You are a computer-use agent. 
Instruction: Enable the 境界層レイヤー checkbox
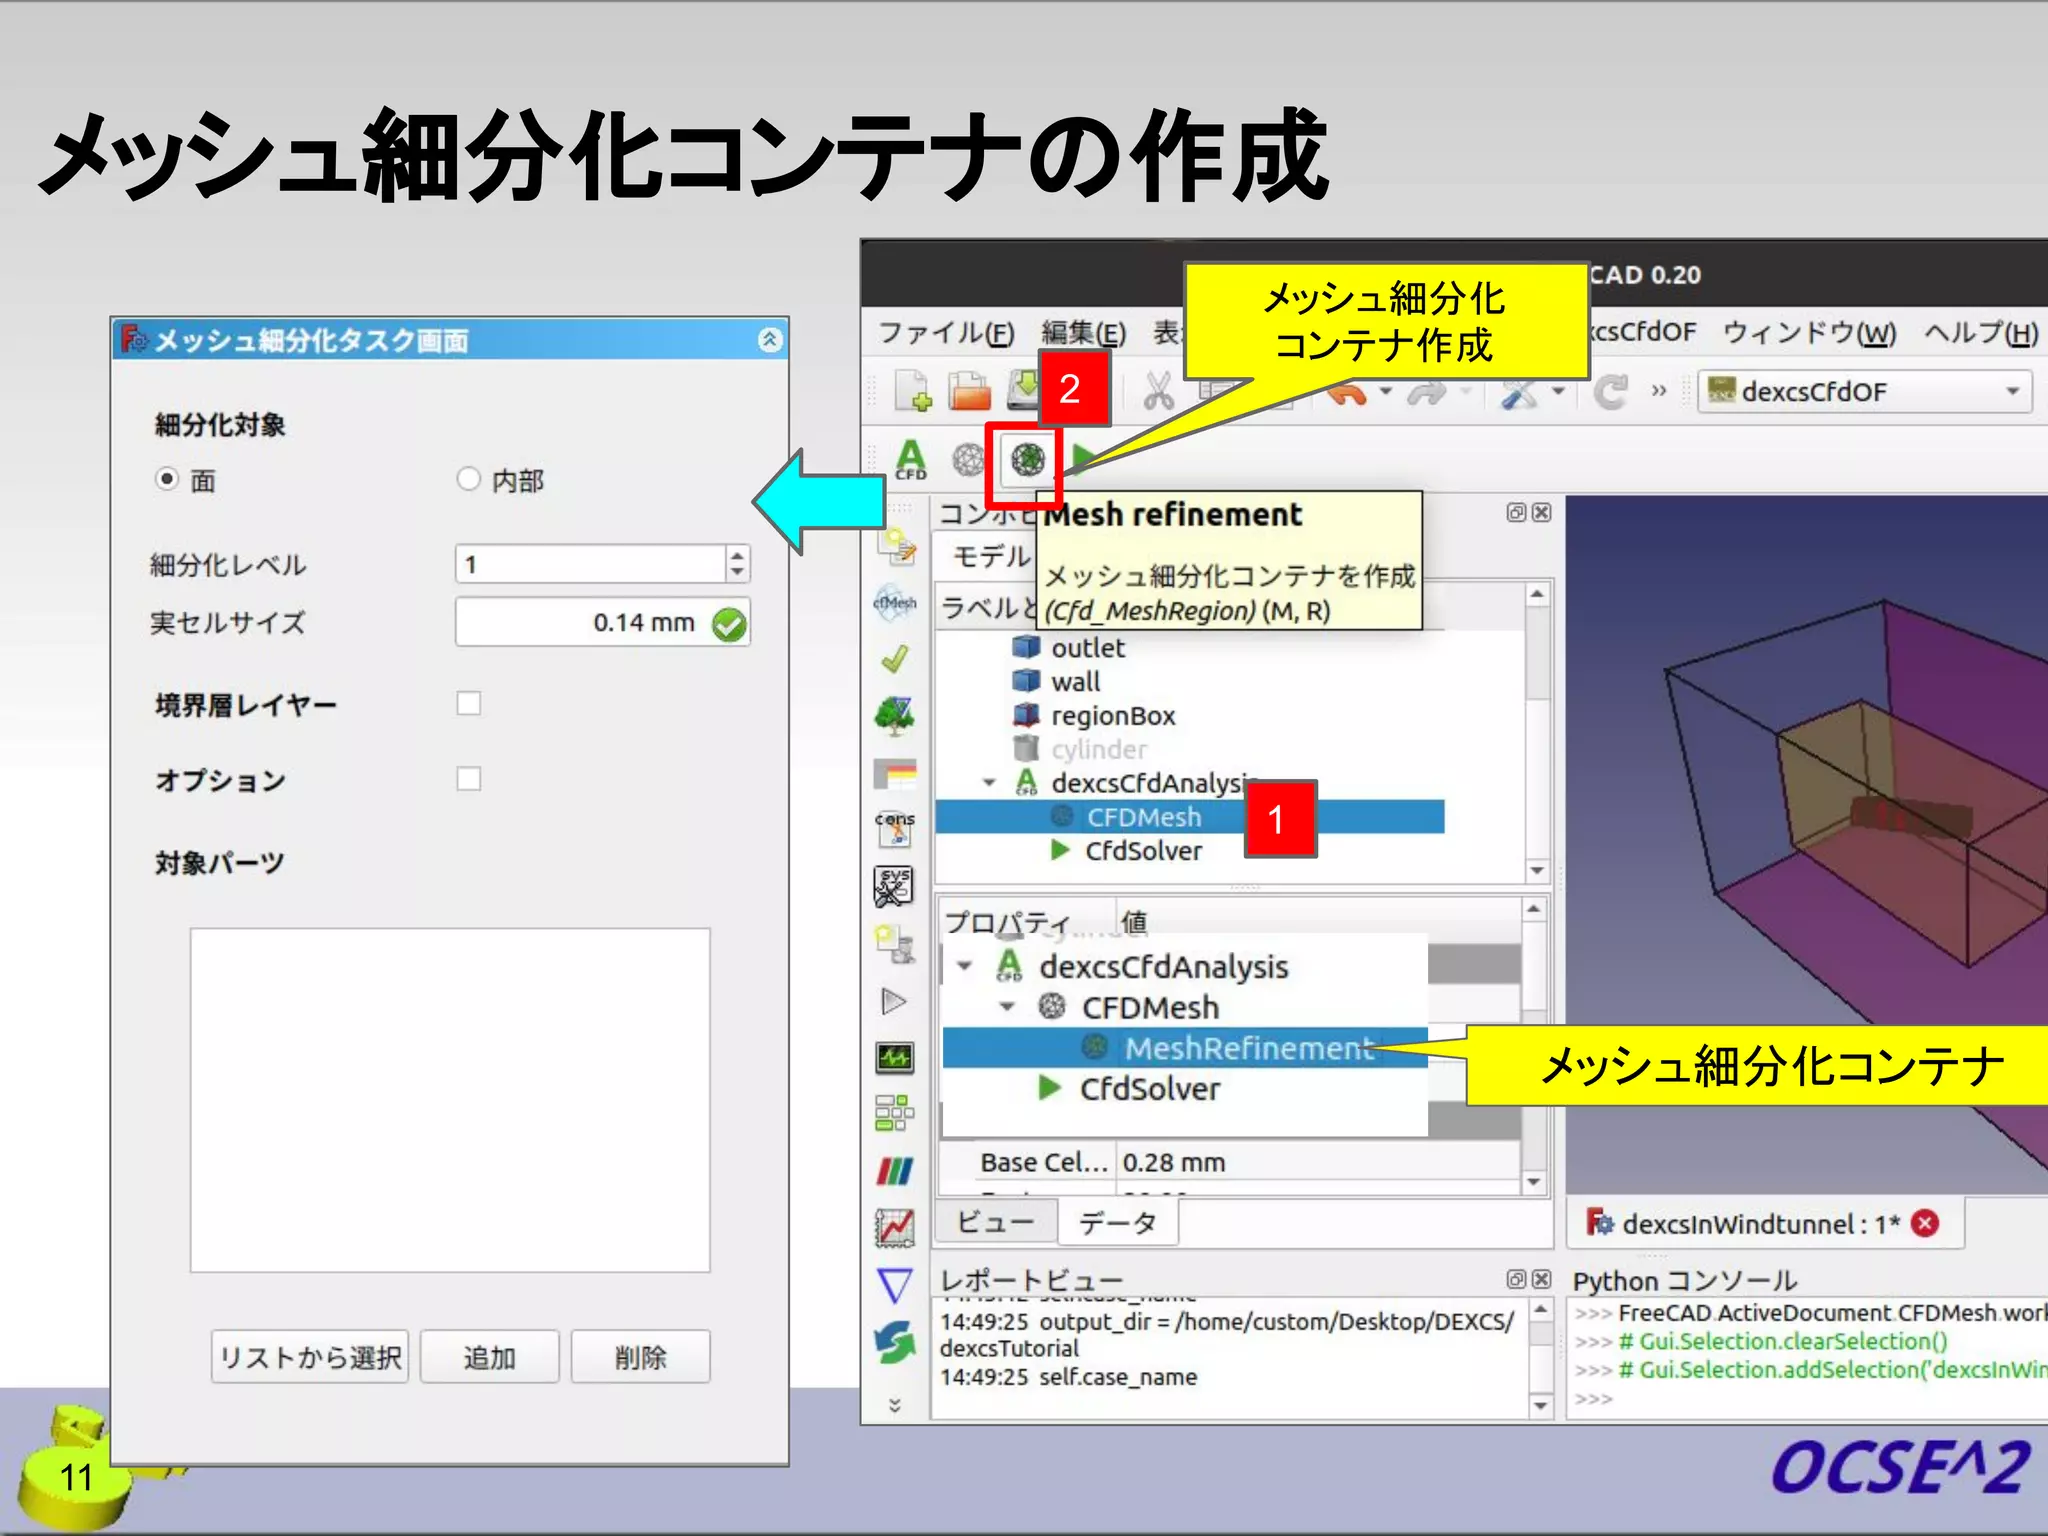(469, 703)
